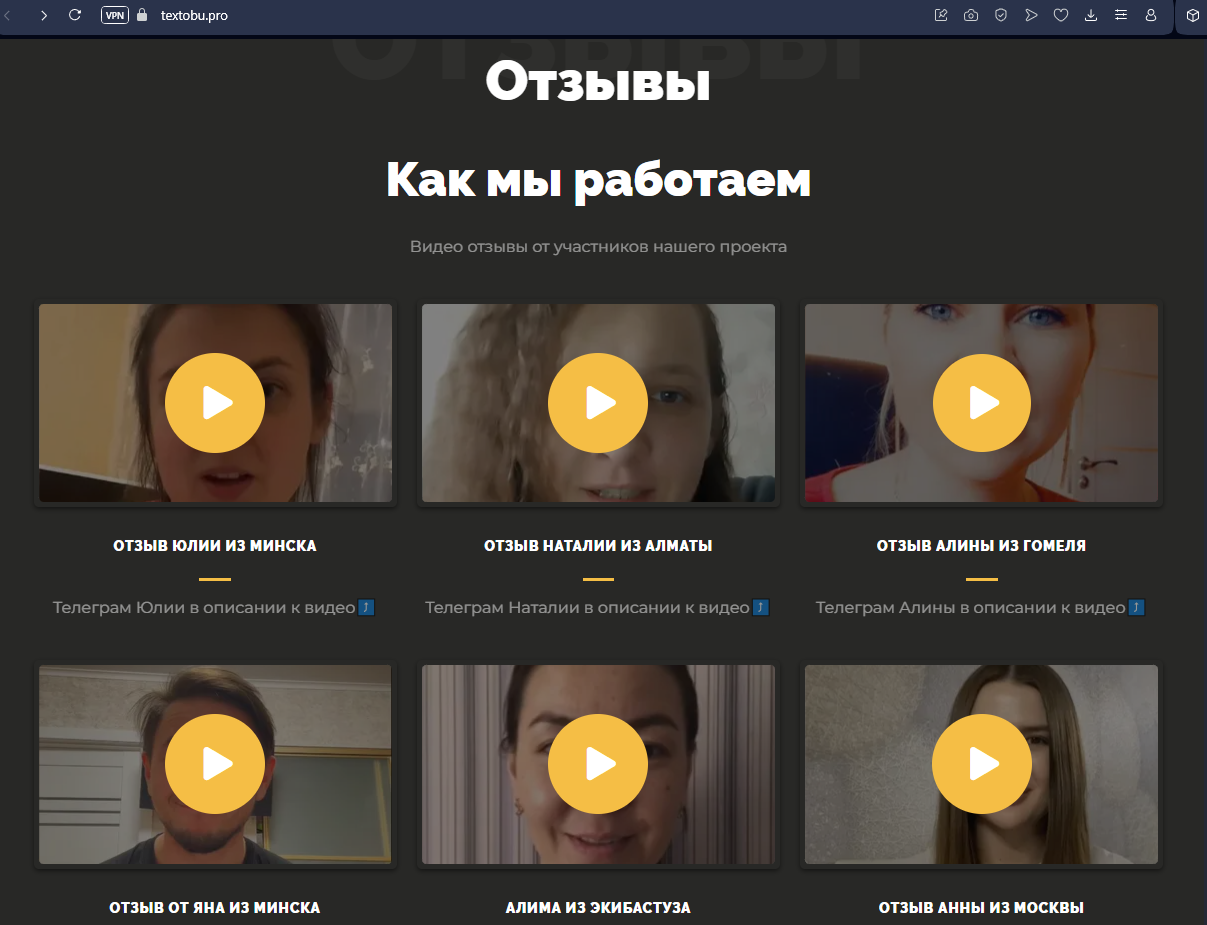This screenshot has height=925, width=1207.
Task: Play the Алима из Экибастуза video
Action: 597,763
